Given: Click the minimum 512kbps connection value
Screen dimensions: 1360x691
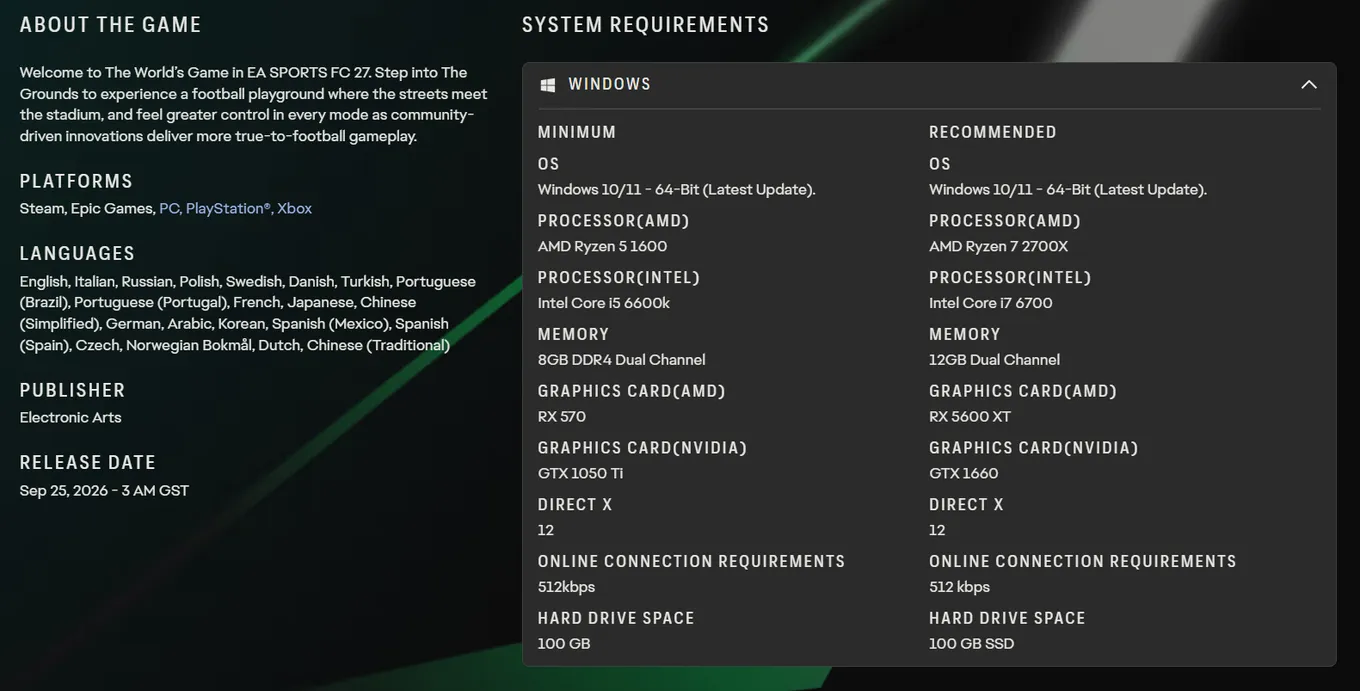Looking at the screenshot, I should [566, 588].
